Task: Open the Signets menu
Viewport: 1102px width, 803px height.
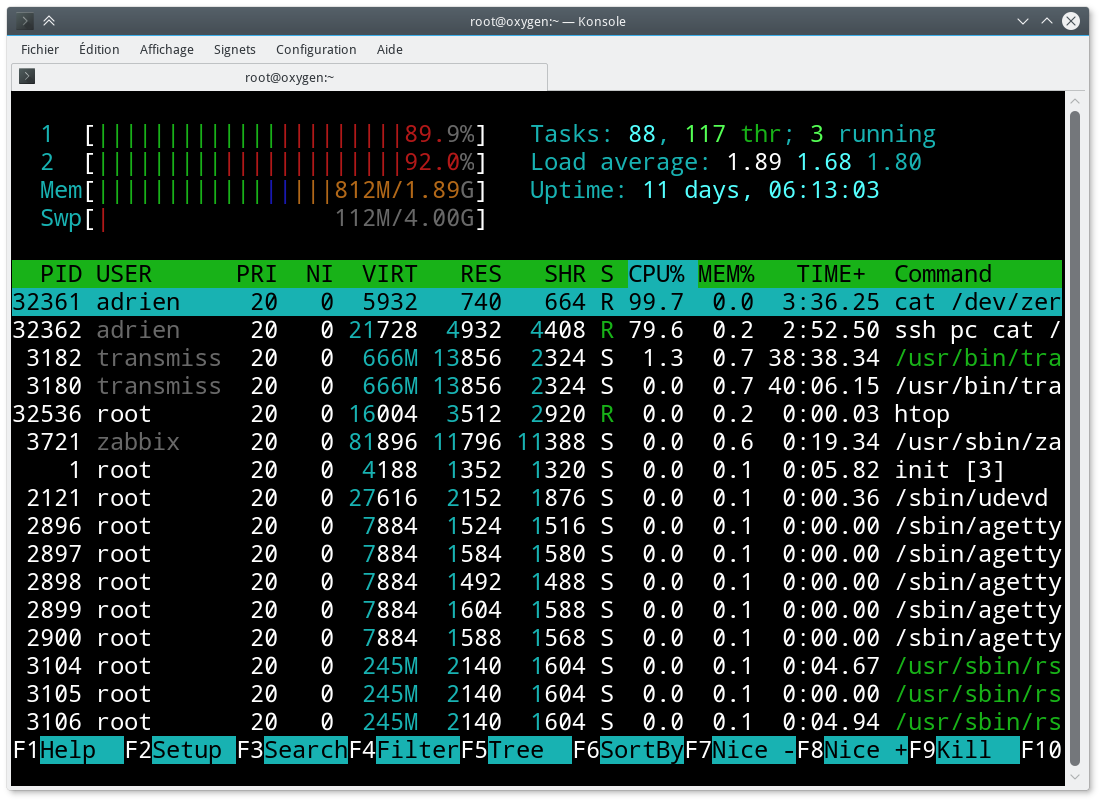Action: [x=235, y=49]
